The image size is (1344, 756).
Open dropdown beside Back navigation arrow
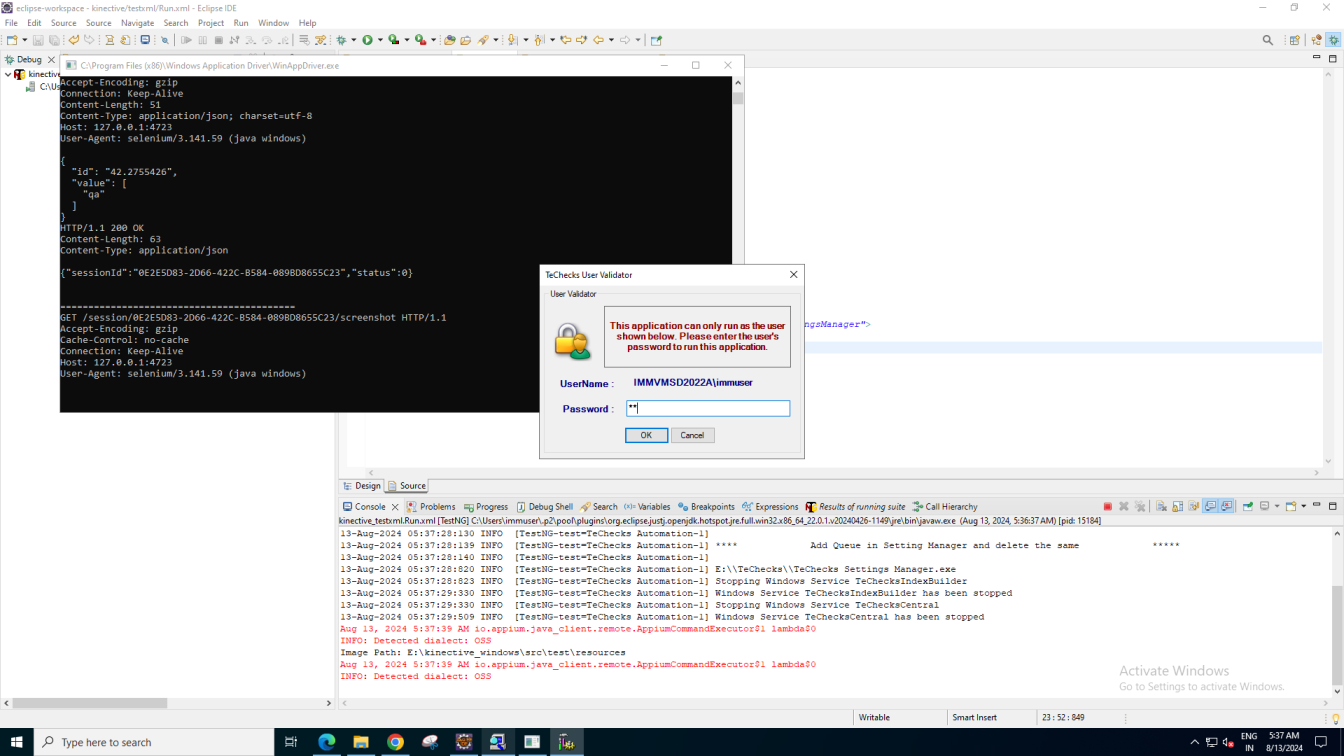(x=611, y=40)
